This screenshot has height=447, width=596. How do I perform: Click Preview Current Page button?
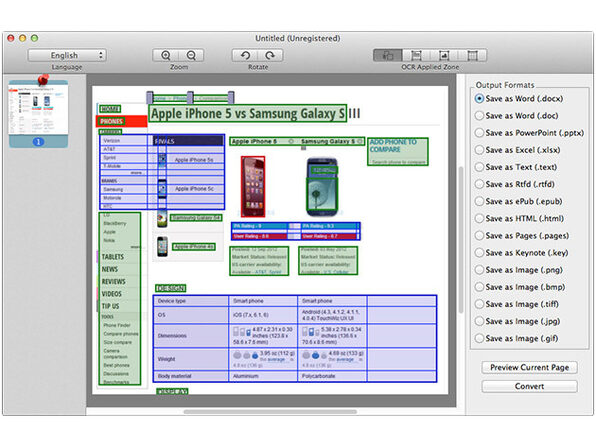(x=529, y=368)
